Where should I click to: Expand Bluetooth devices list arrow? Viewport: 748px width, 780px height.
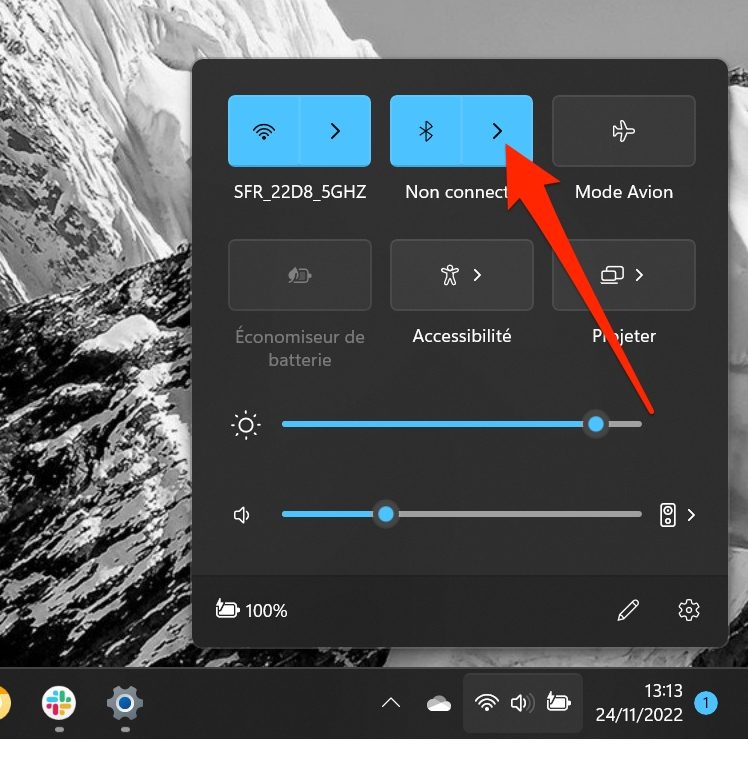click(x=497, y=131)
